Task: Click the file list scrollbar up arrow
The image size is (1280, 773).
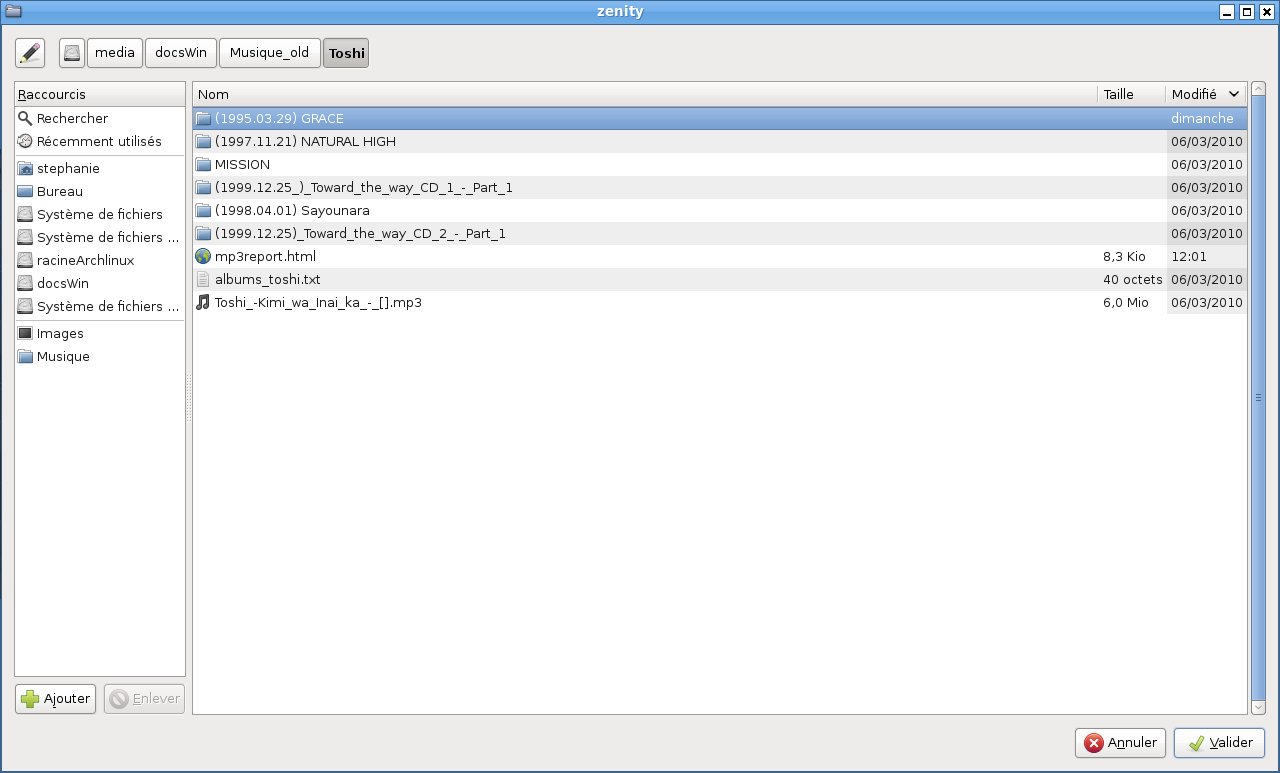Action: 1258,90
